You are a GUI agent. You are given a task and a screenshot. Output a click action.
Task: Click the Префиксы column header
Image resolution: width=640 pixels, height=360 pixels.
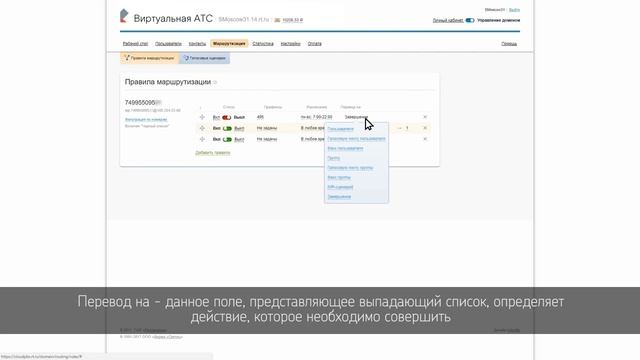click(x=273, y=107)
